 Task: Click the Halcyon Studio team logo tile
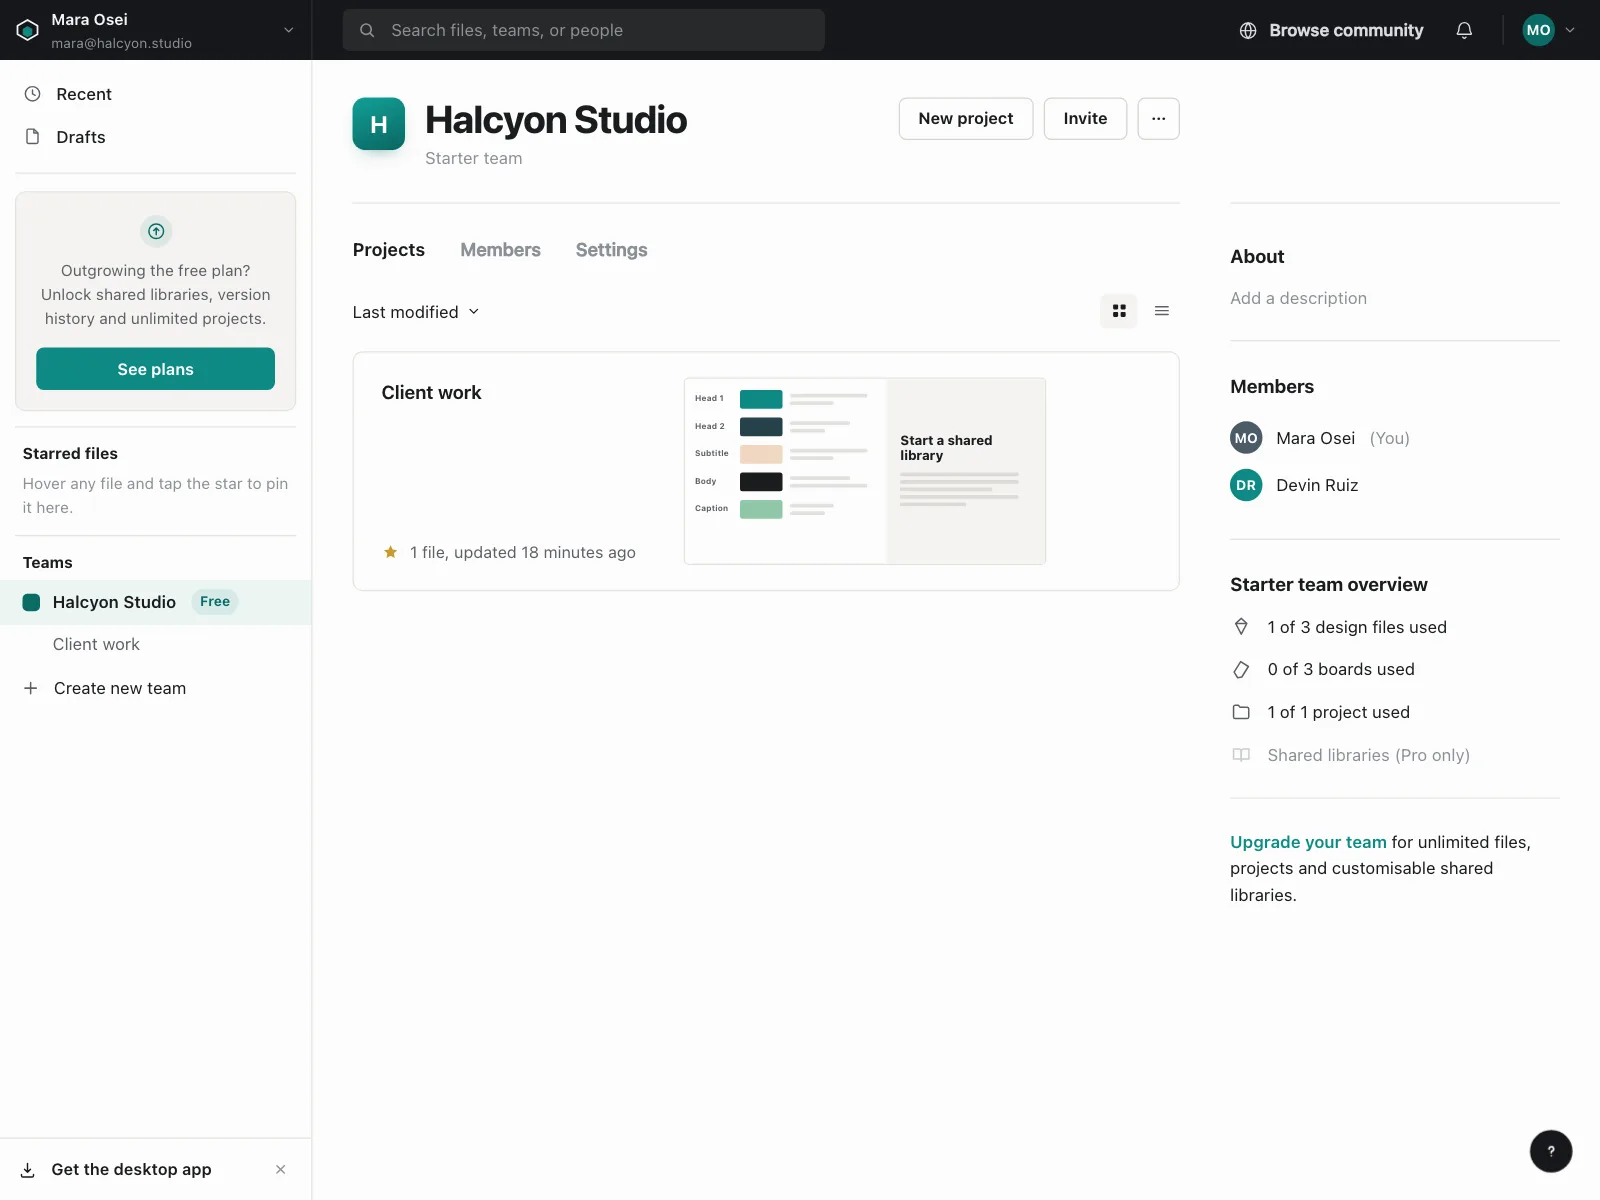pyautogui.click(x=379, y=124)
